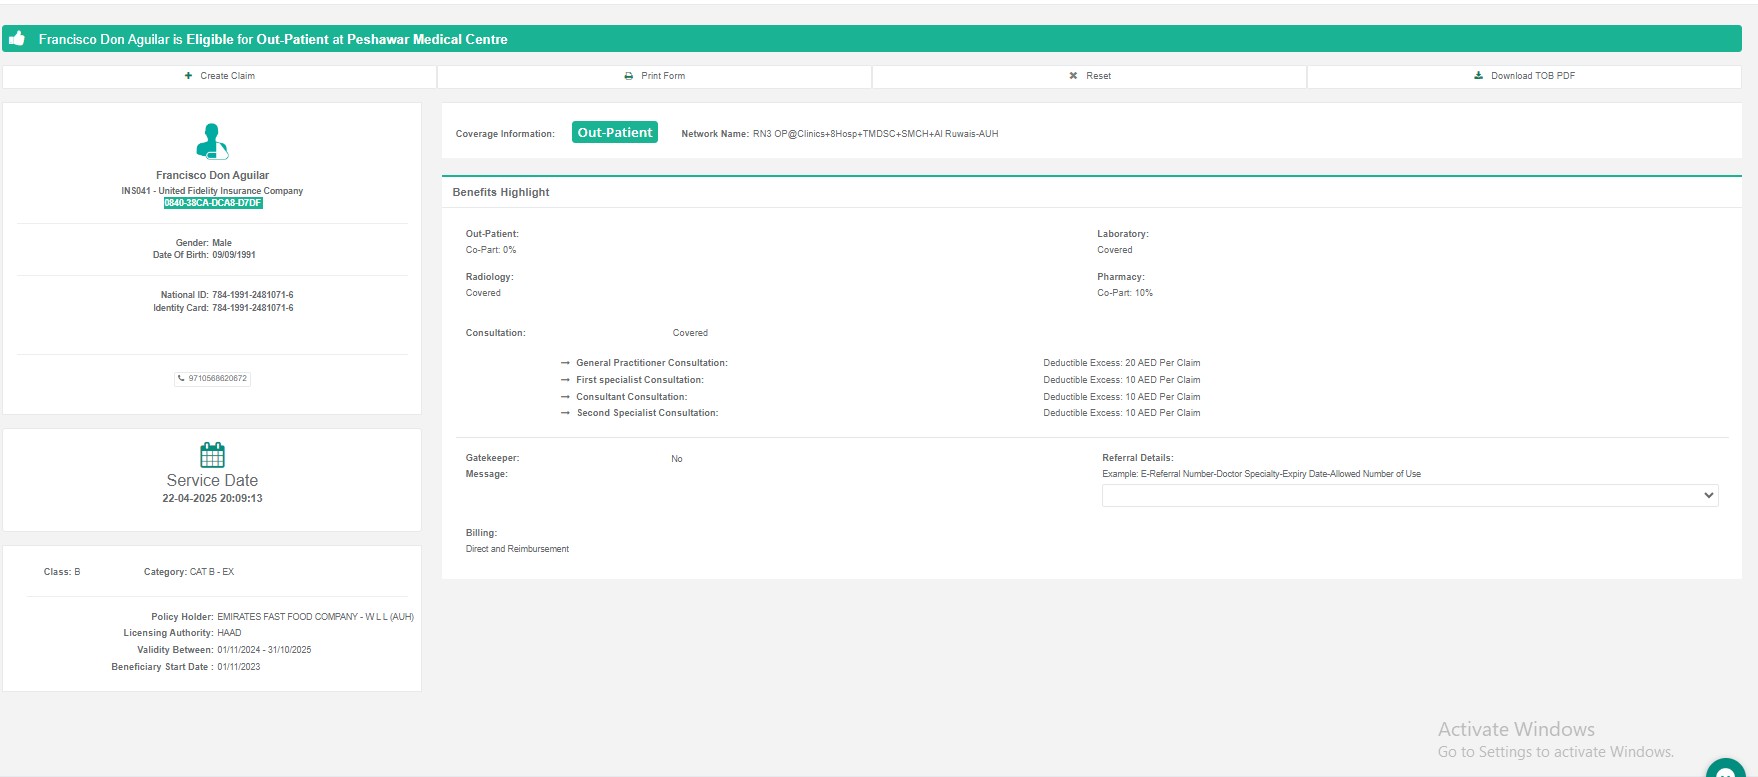Click patient name Francisco Don Aguilar

[x=212, y=175]
